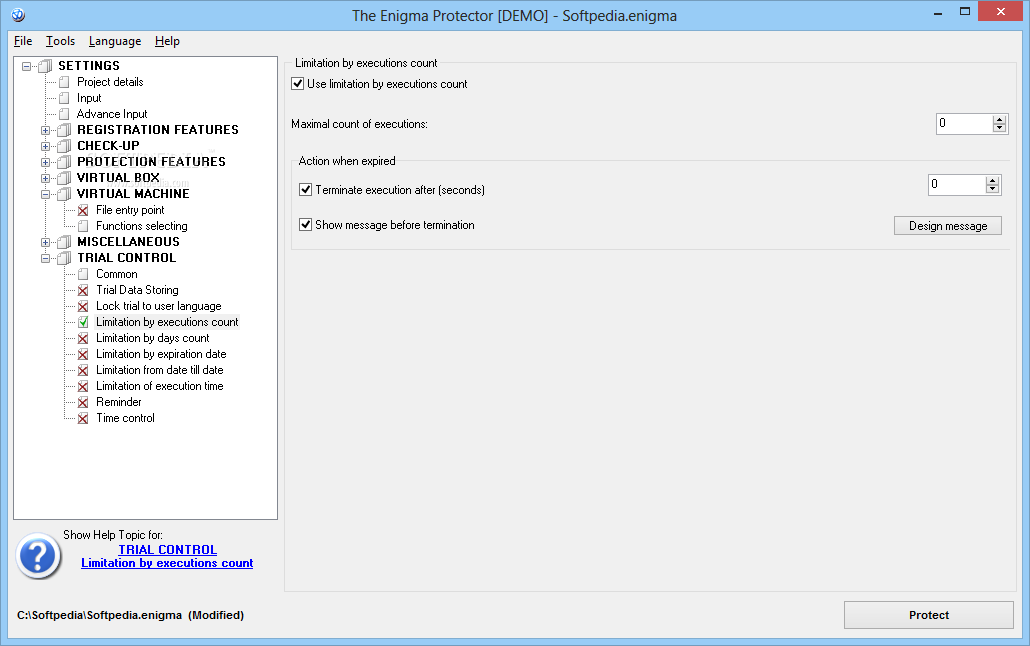The width and height of the screenshot is (1030, 646).
Task: Expand the MISCELLANEOUS node
Action: click(45, 242)
